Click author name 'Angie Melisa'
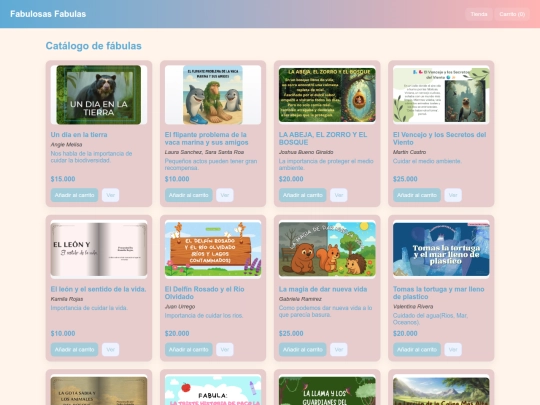The width and height of the screenshot is (540, 405). coord(66,145)
